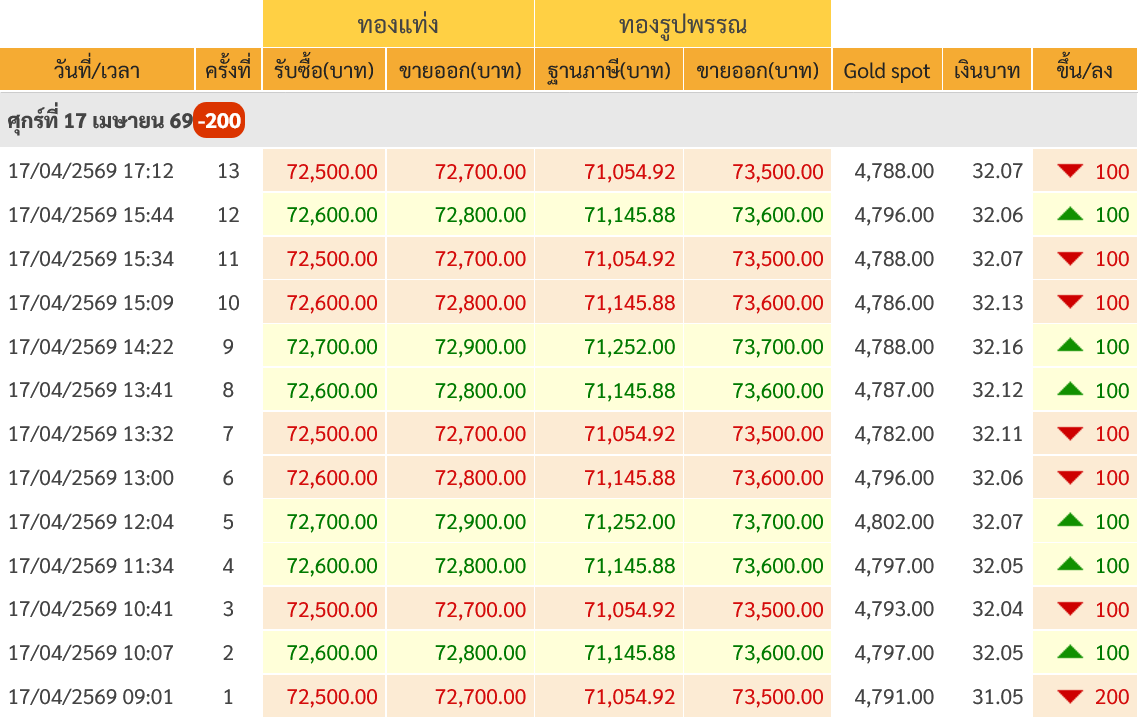Click the timestamp 17/04/2569 09:01
This screenshot has height=718, width=1138.
point(91,697)
